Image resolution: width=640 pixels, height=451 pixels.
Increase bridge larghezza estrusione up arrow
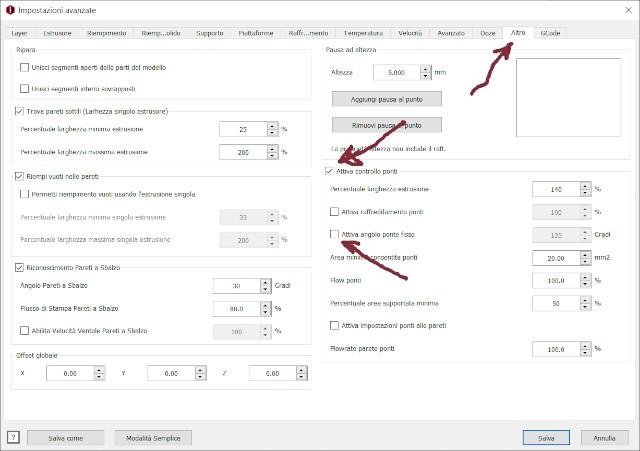tap(586, 185)
